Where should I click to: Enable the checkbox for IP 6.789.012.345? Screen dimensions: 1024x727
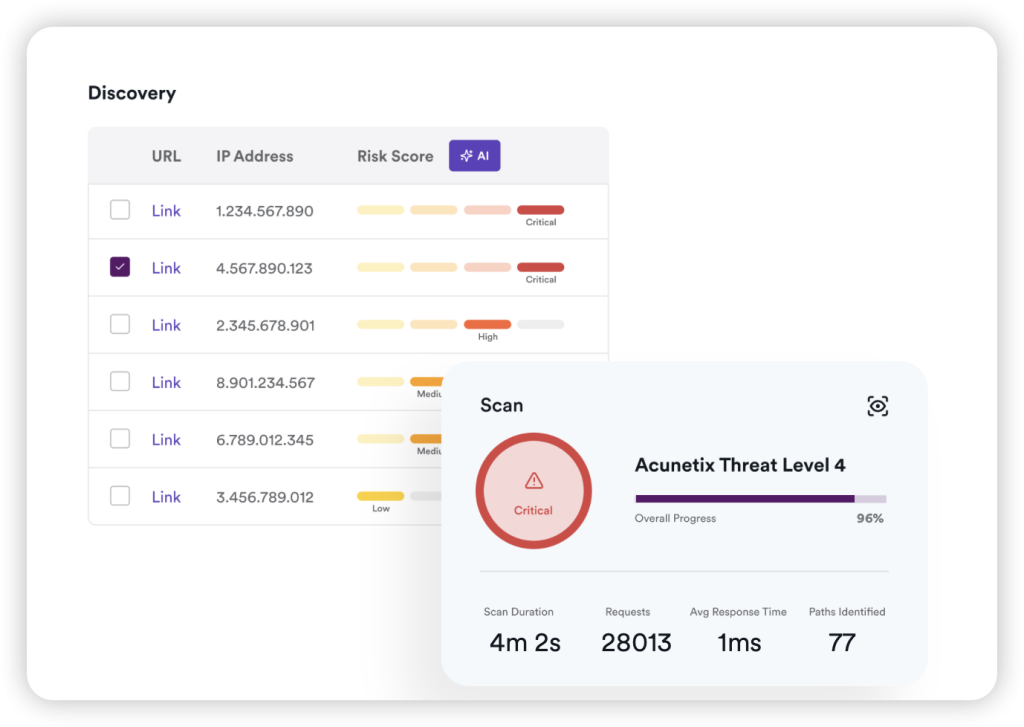pos(120,438)
